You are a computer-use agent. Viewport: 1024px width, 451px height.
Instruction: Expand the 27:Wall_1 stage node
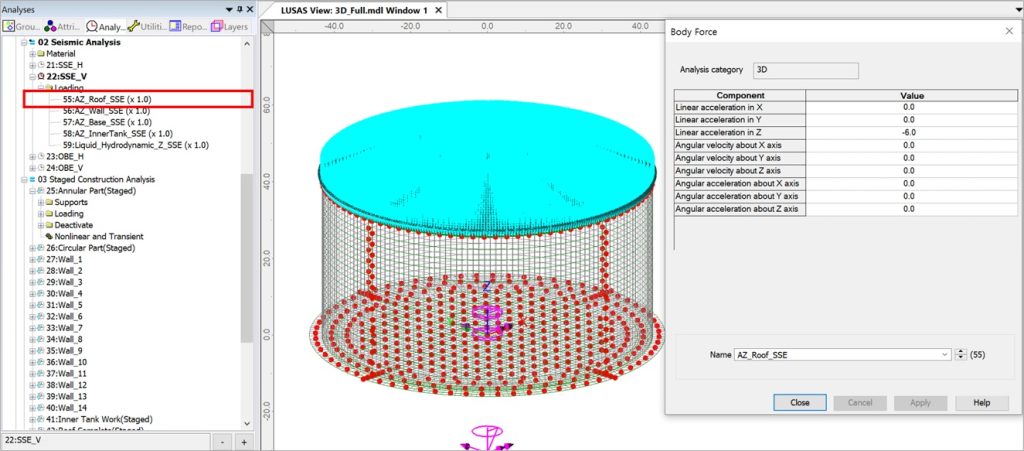coord(33,259)
